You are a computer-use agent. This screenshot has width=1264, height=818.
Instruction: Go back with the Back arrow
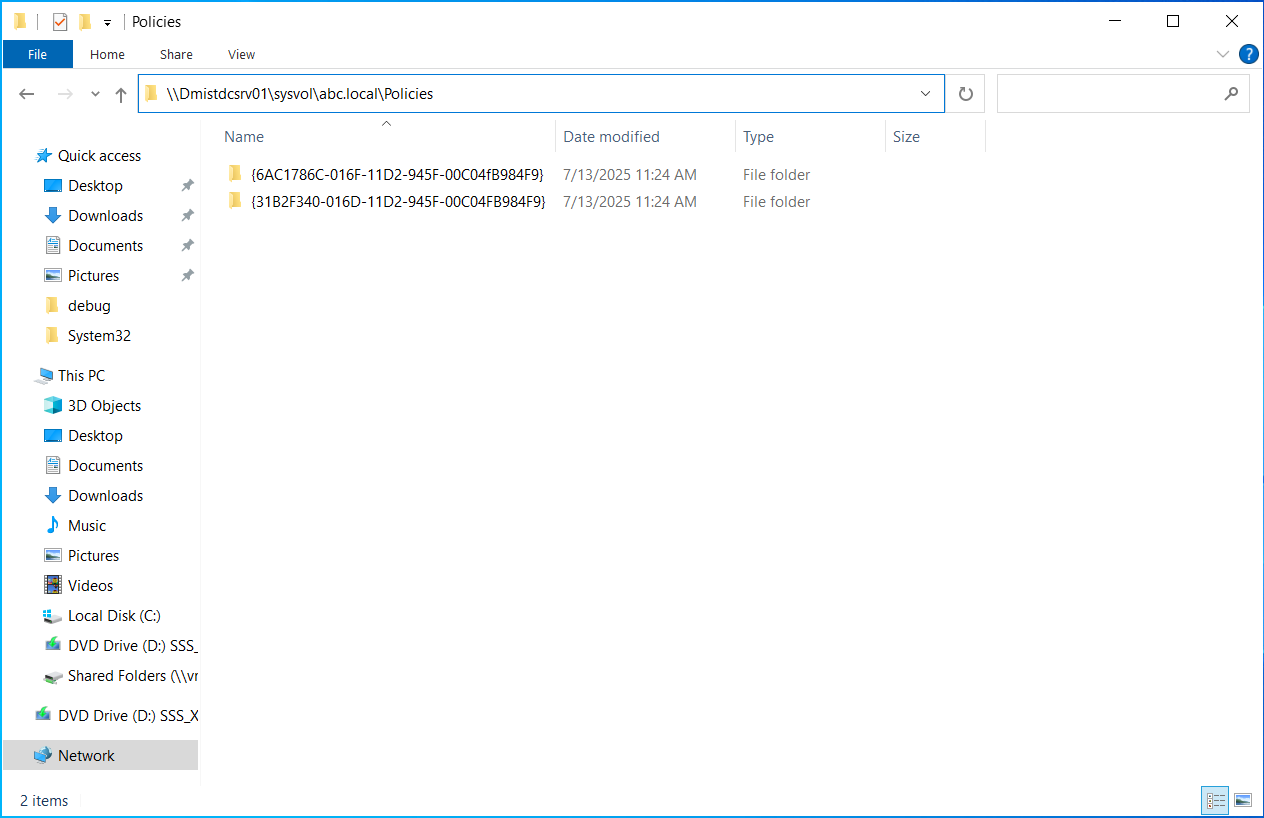tap(27, 94)
